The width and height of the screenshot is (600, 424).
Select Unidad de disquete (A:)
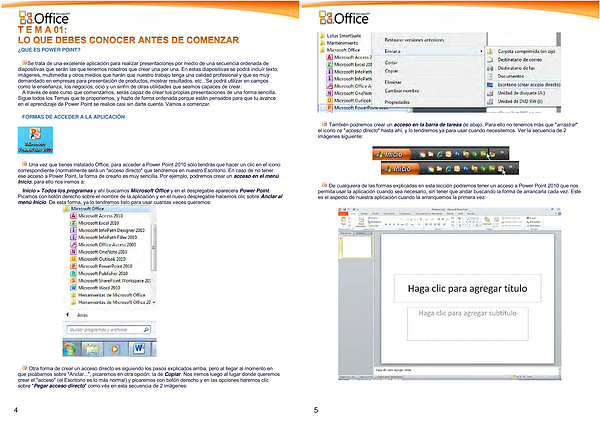pos(516,93)
